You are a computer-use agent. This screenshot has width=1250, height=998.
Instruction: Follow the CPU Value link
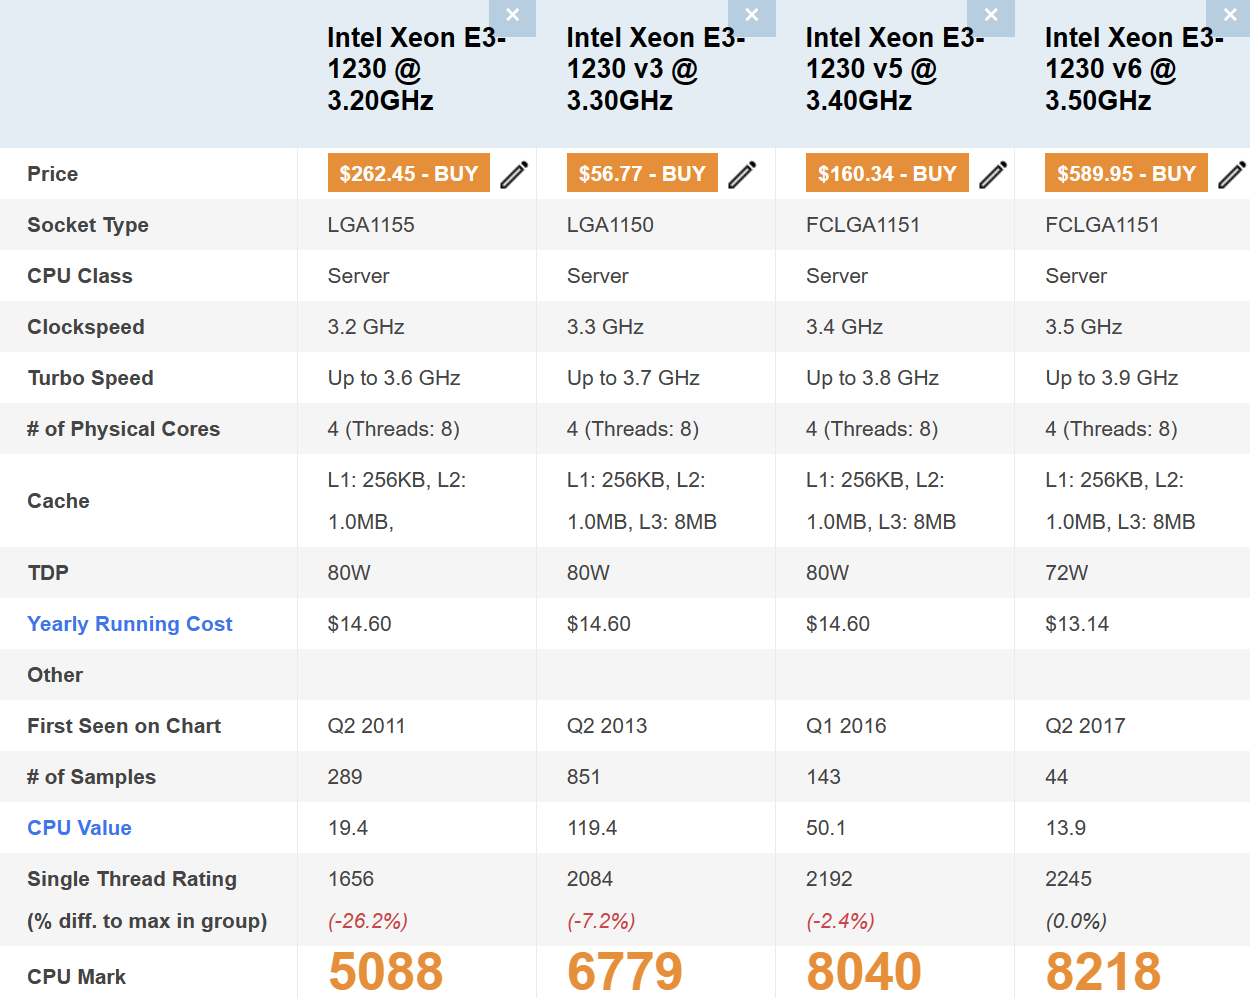80,828
